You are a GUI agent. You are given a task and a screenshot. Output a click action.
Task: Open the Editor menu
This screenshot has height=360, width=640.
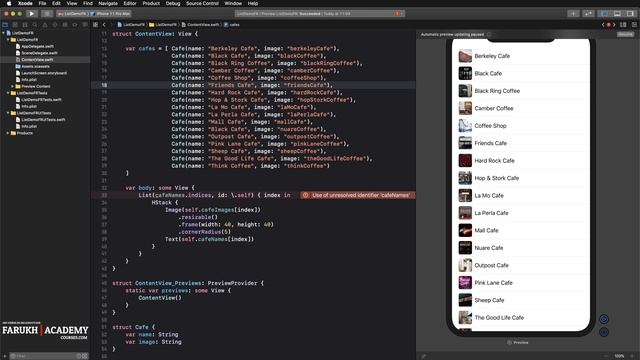click(x=130, y=3)
